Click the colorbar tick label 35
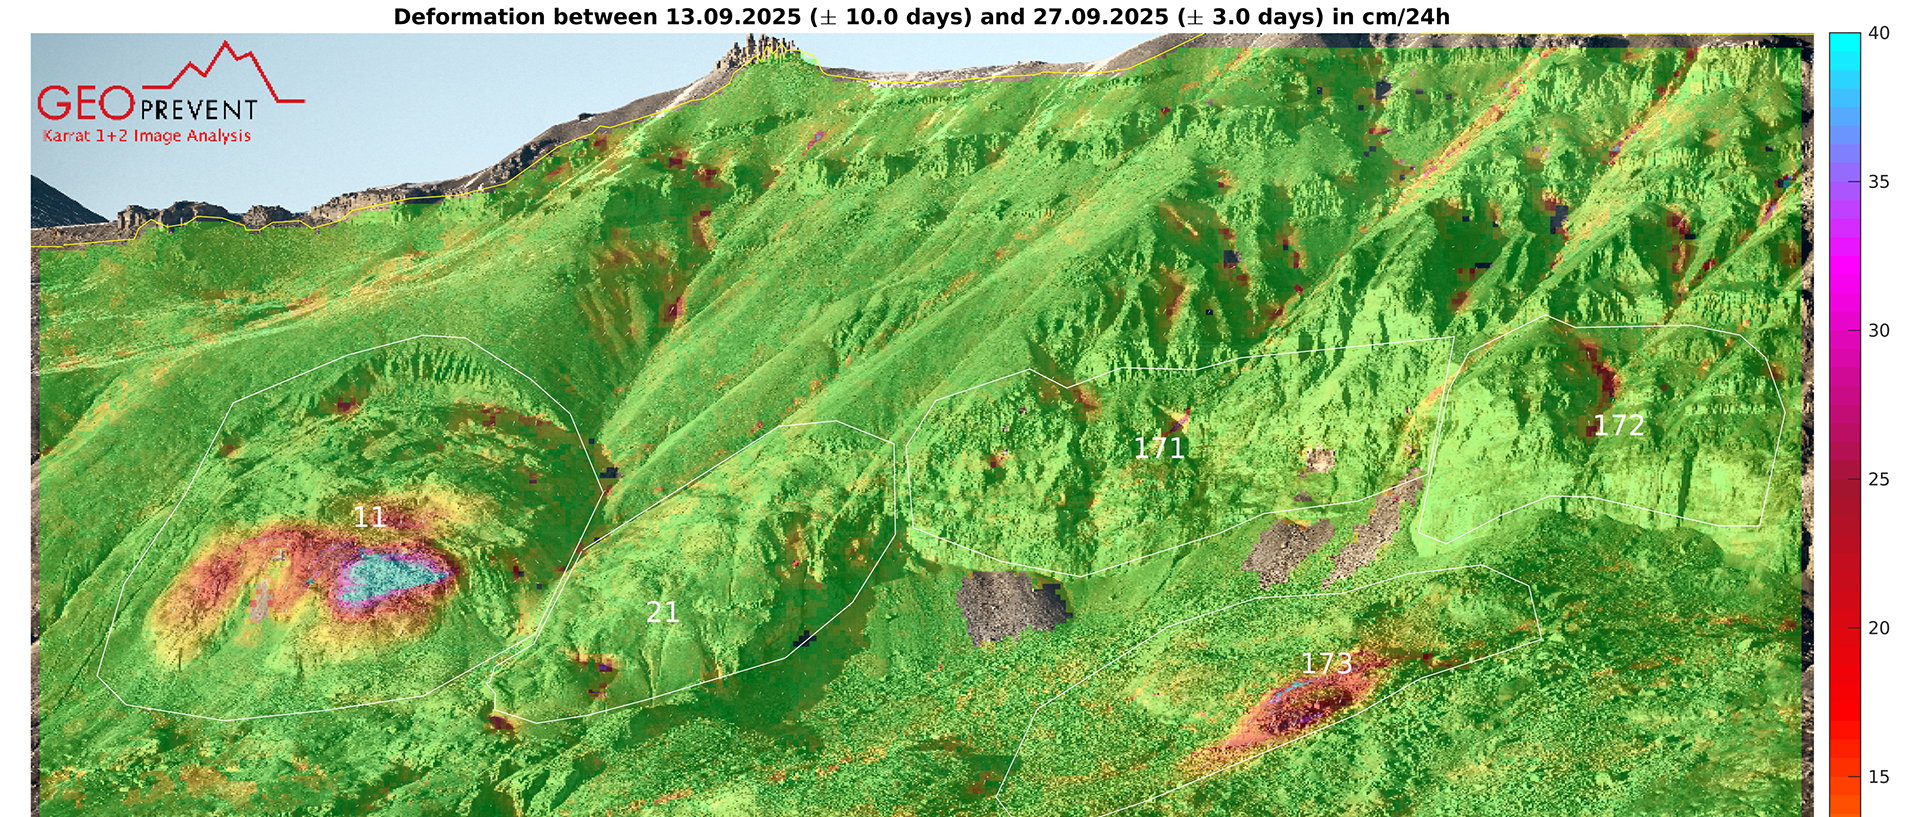Viewport: 1920px width, 817px height. tap(1878, 182)
